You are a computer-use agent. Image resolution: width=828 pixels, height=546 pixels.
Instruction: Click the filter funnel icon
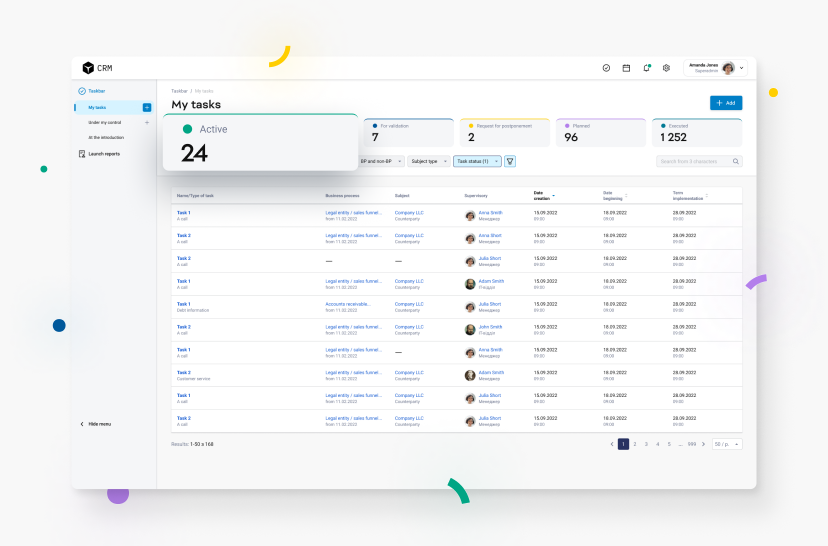(510, 161)
